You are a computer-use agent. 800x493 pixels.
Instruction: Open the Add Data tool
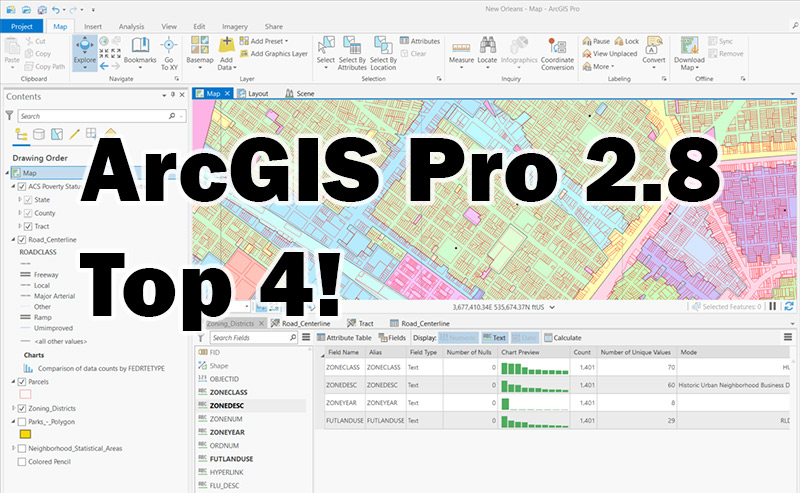point(227,53)
